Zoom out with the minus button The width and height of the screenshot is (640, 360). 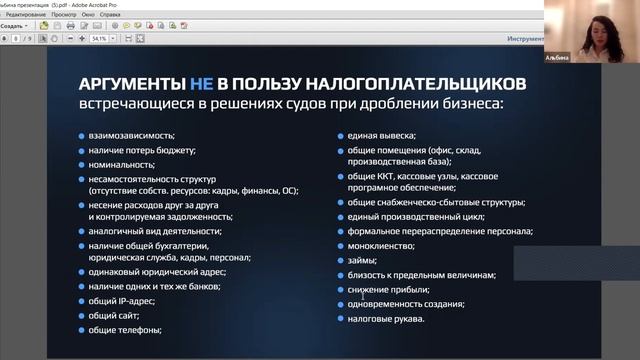coord(70,38)
